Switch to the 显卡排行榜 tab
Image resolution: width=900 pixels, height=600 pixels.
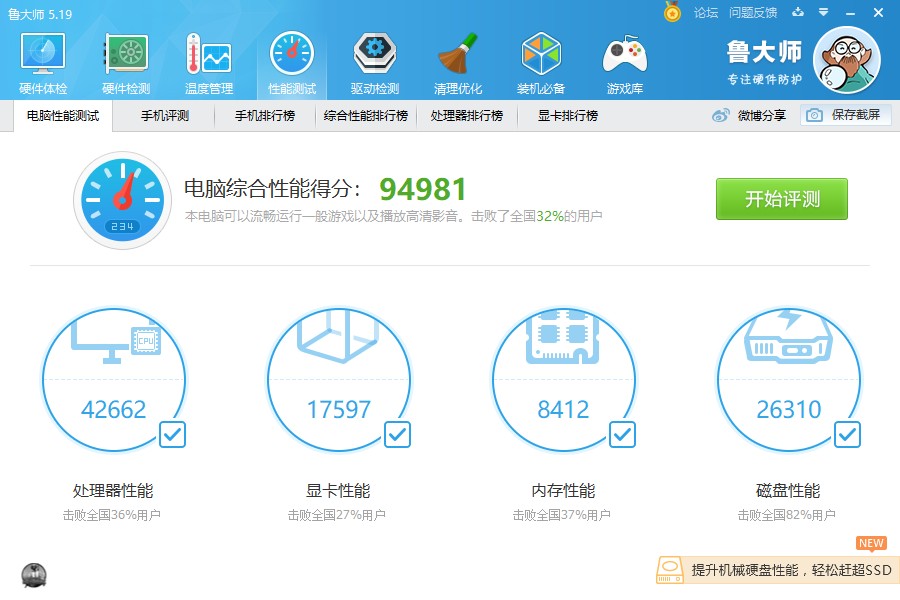pos(566,115)
